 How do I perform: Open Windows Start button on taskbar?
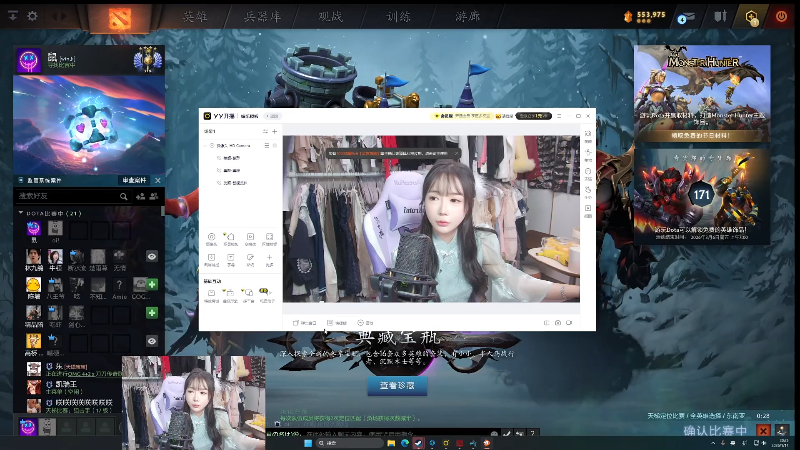click(308, 443)
